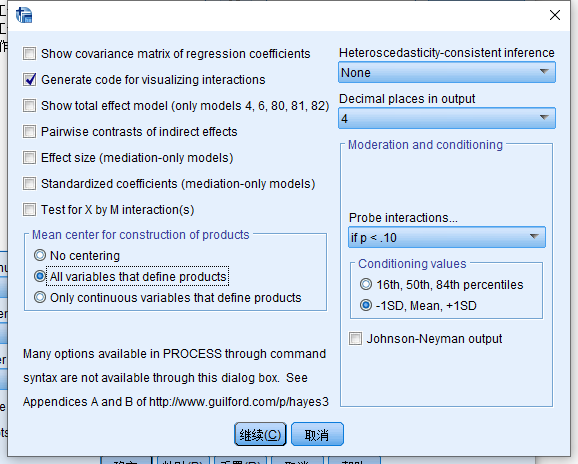Click the 继续(C) continue button
Screen dimensions: 578x464
[x=260, y=435]
